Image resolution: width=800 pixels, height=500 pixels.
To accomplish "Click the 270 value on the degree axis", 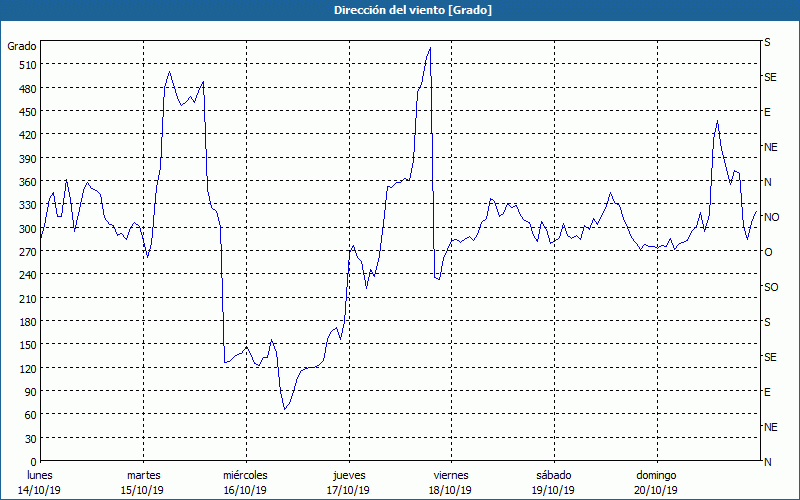I will (x=27, y=252).
